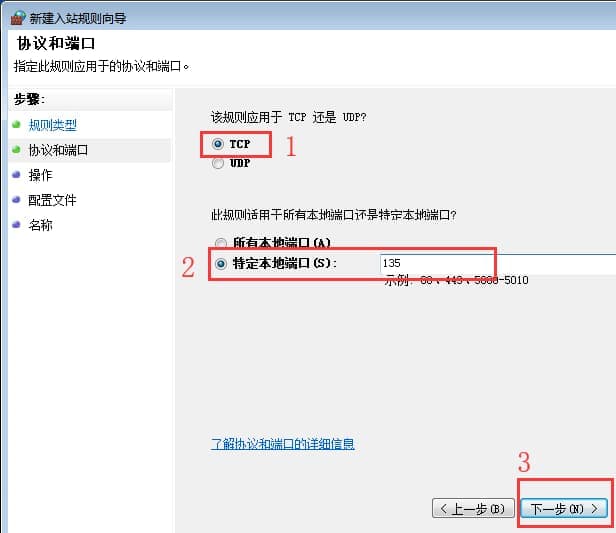Select 协议和端口 in the steps list
The width and height of the screenshot is (616, 533).
click(x=58, y=150)
